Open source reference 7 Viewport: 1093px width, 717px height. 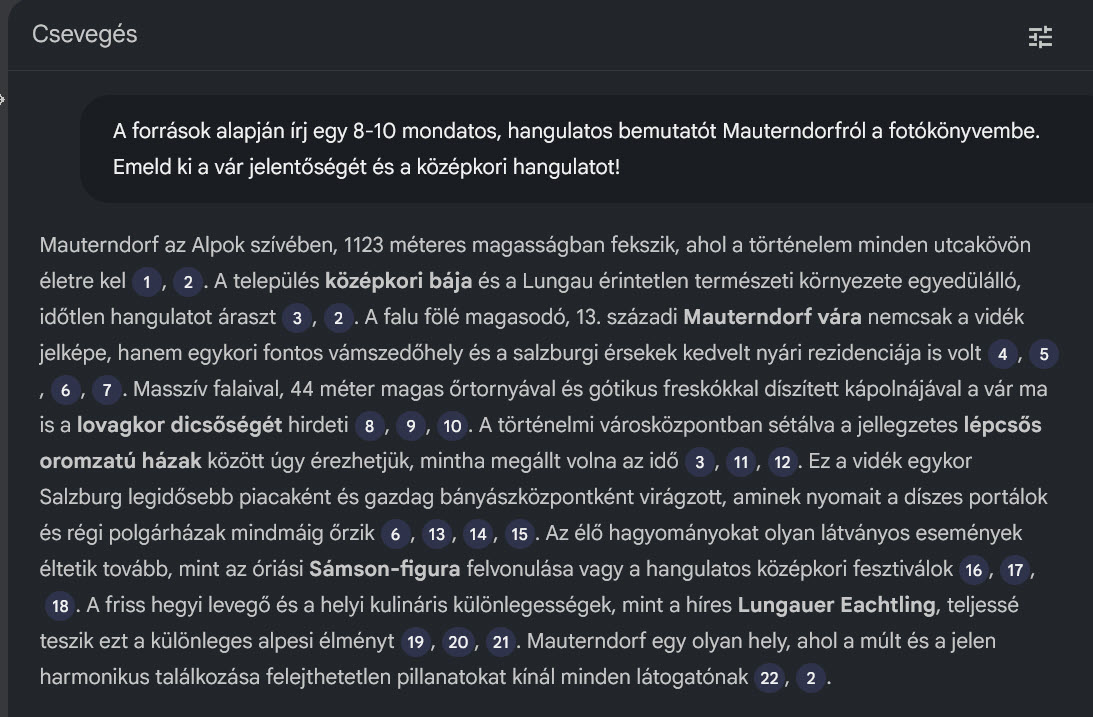tap(105, 391)
